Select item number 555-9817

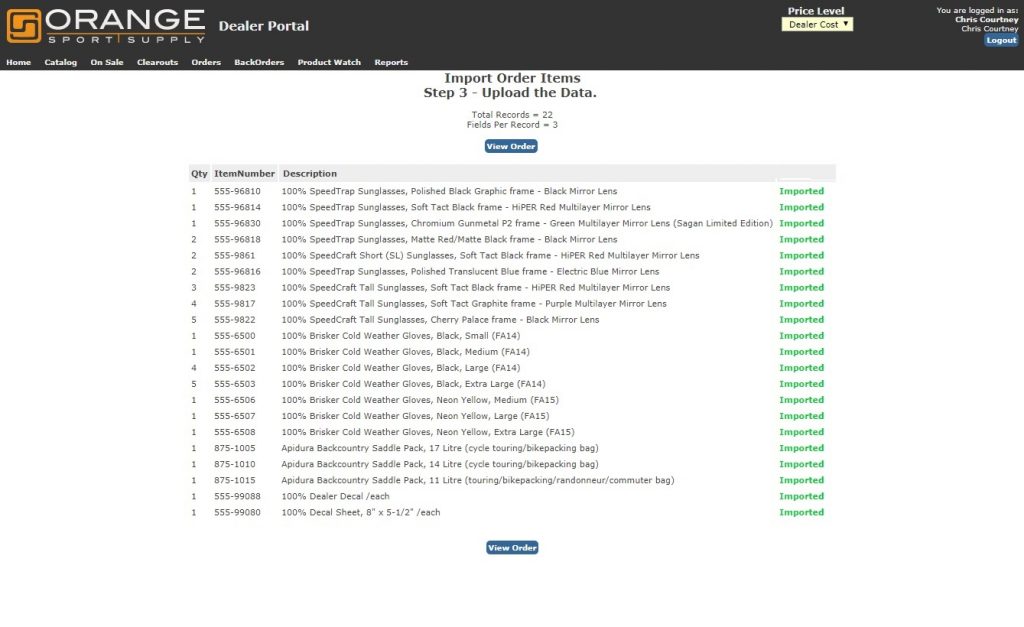point(234,304)
